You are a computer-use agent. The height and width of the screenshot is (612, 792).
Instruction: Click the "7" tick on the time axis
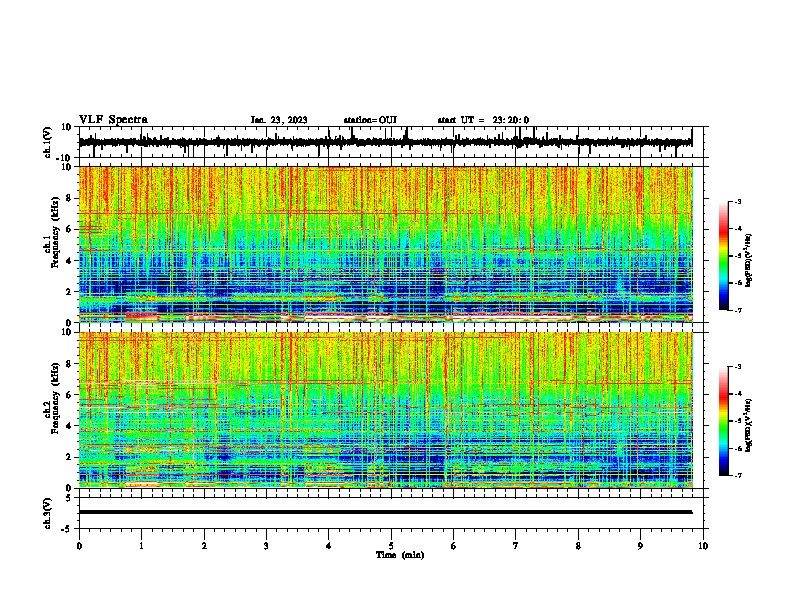516,546
